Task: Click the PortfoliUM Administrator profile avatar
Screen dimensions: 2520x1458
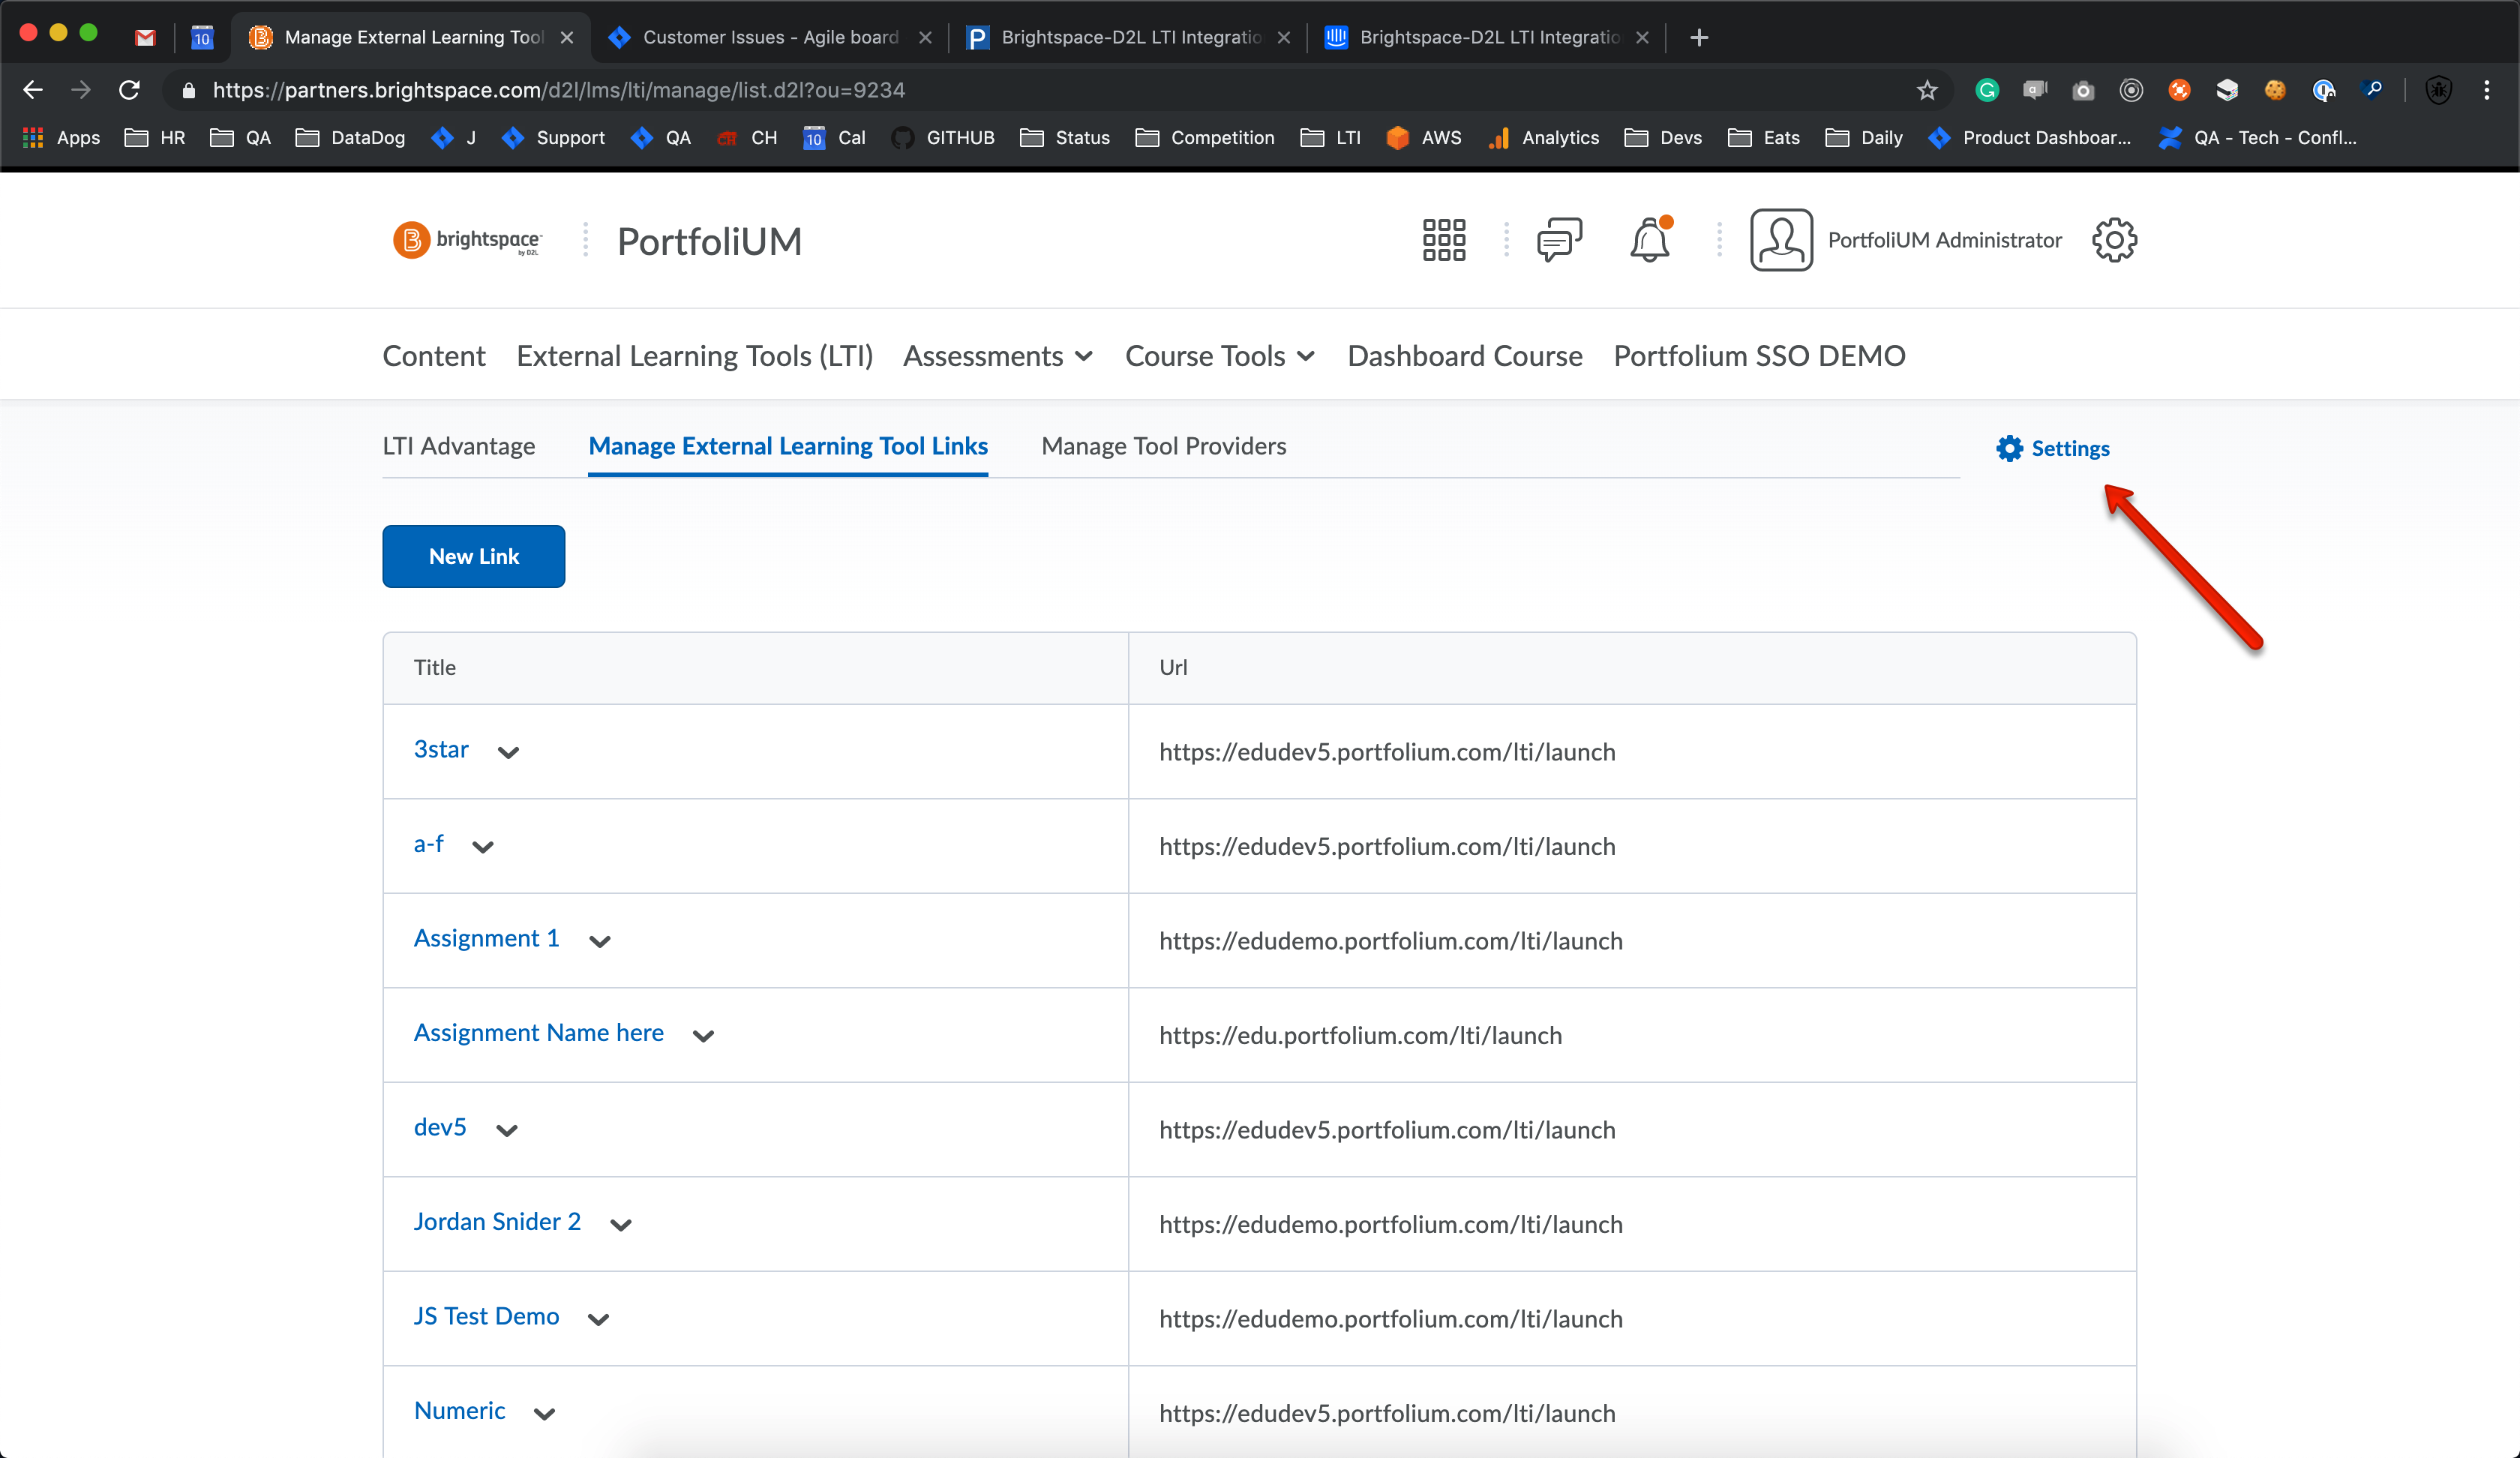Action: (x=1780, y=240)
